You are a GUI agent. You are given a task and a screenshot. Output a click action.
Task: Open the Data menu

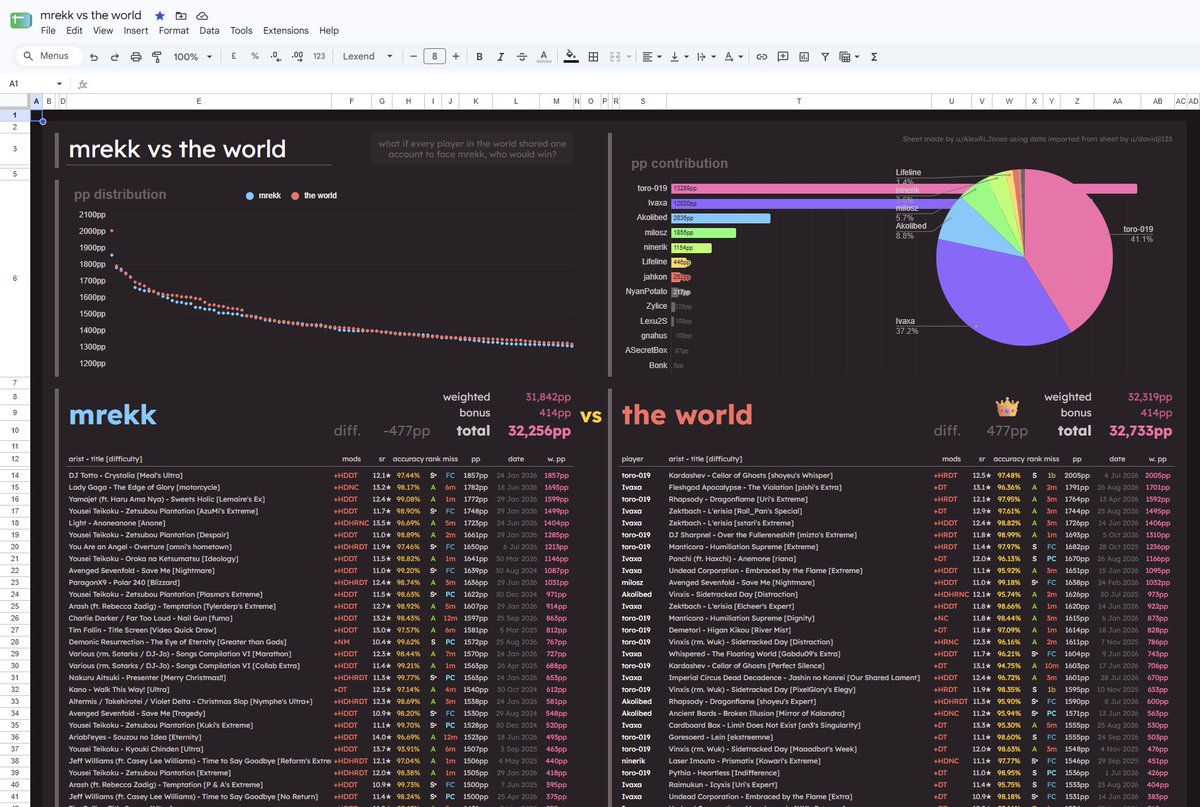209,31
